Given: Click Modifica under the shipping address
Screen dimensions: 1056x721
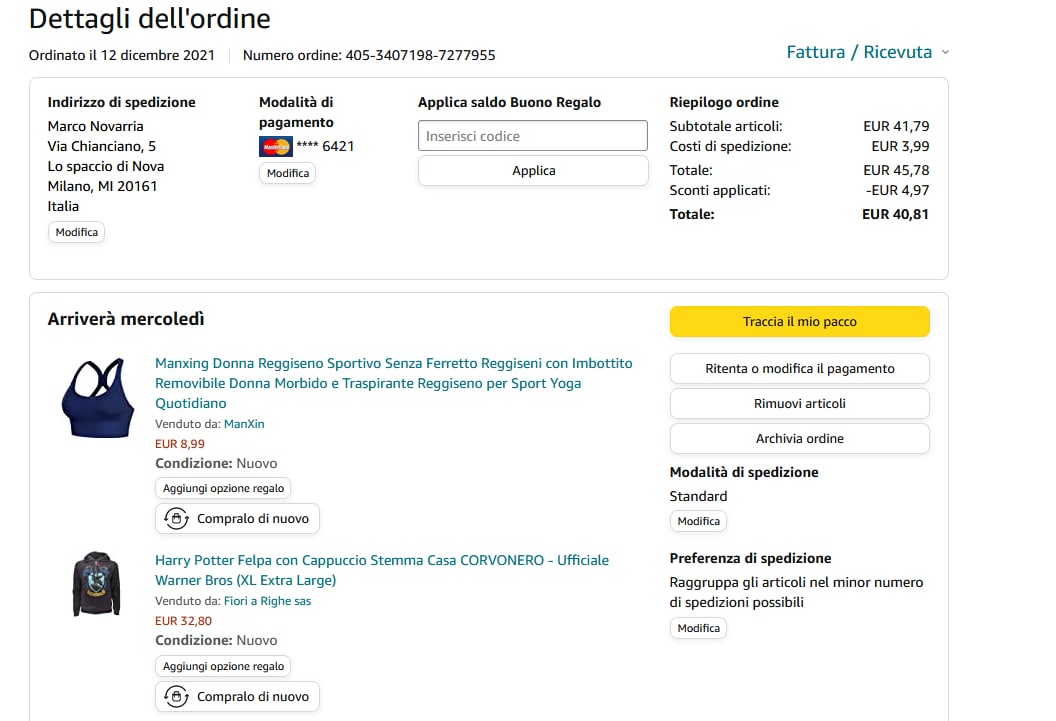Looking at the screenshot, I should coord(76,232).
